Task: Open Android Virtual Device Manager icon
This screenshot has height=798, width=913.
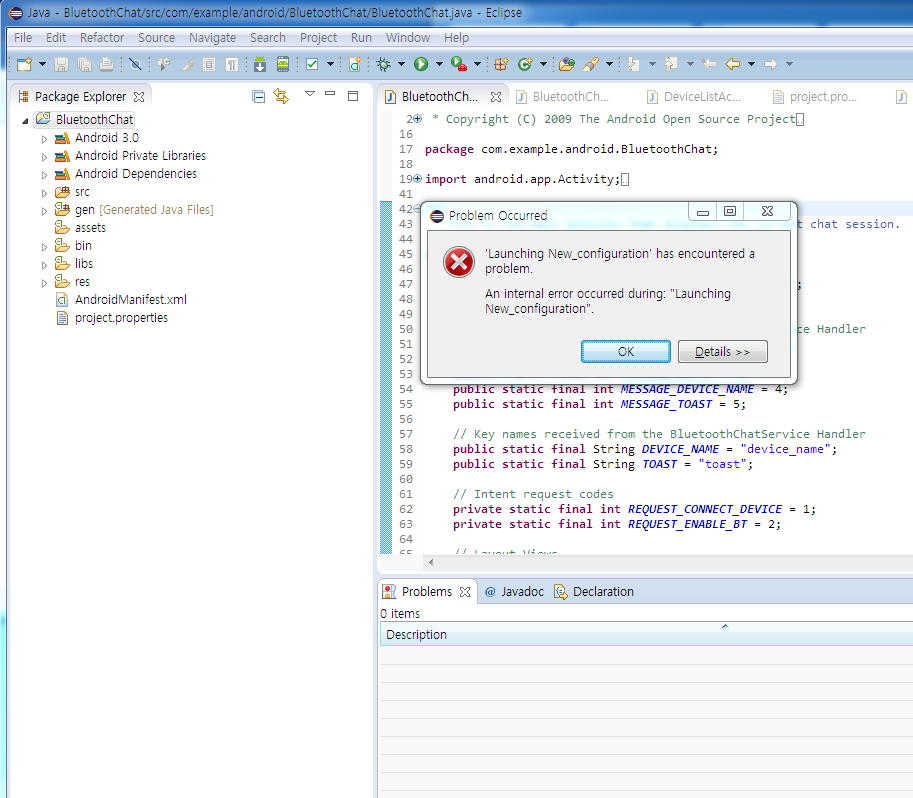Action: tap(283, 64)
